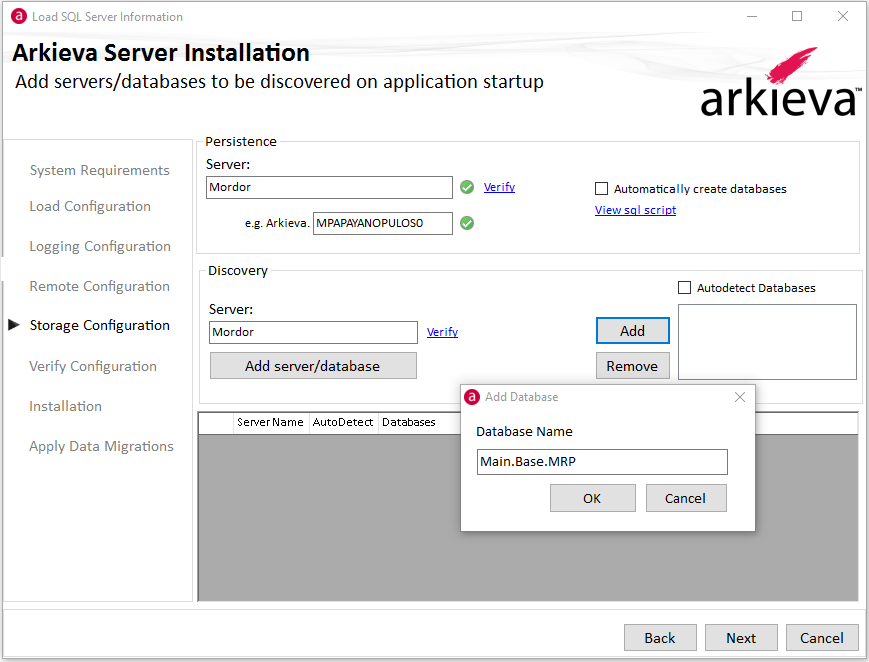
Task: Click the Arkieva logo in the header
Action: click(x=780, y=82)
